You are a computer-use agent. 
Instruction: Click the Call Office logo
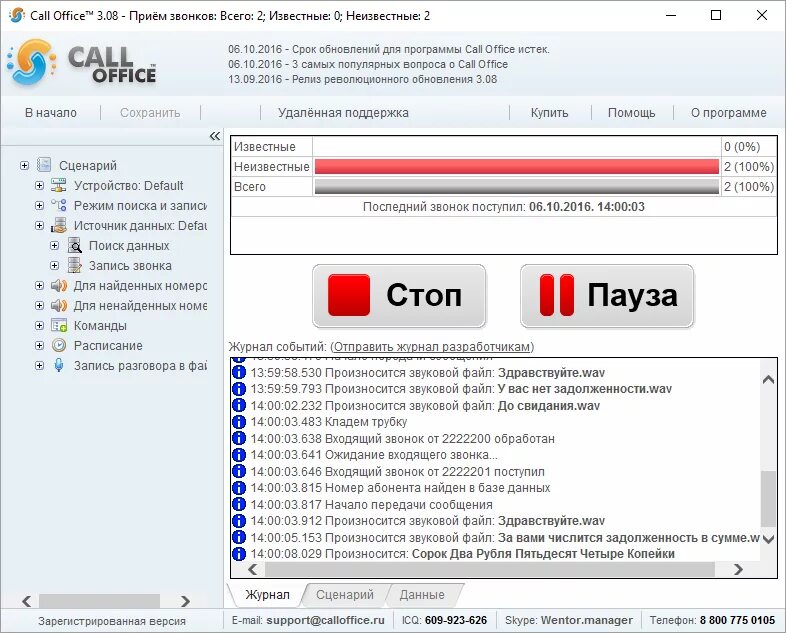tap(83, 63)
